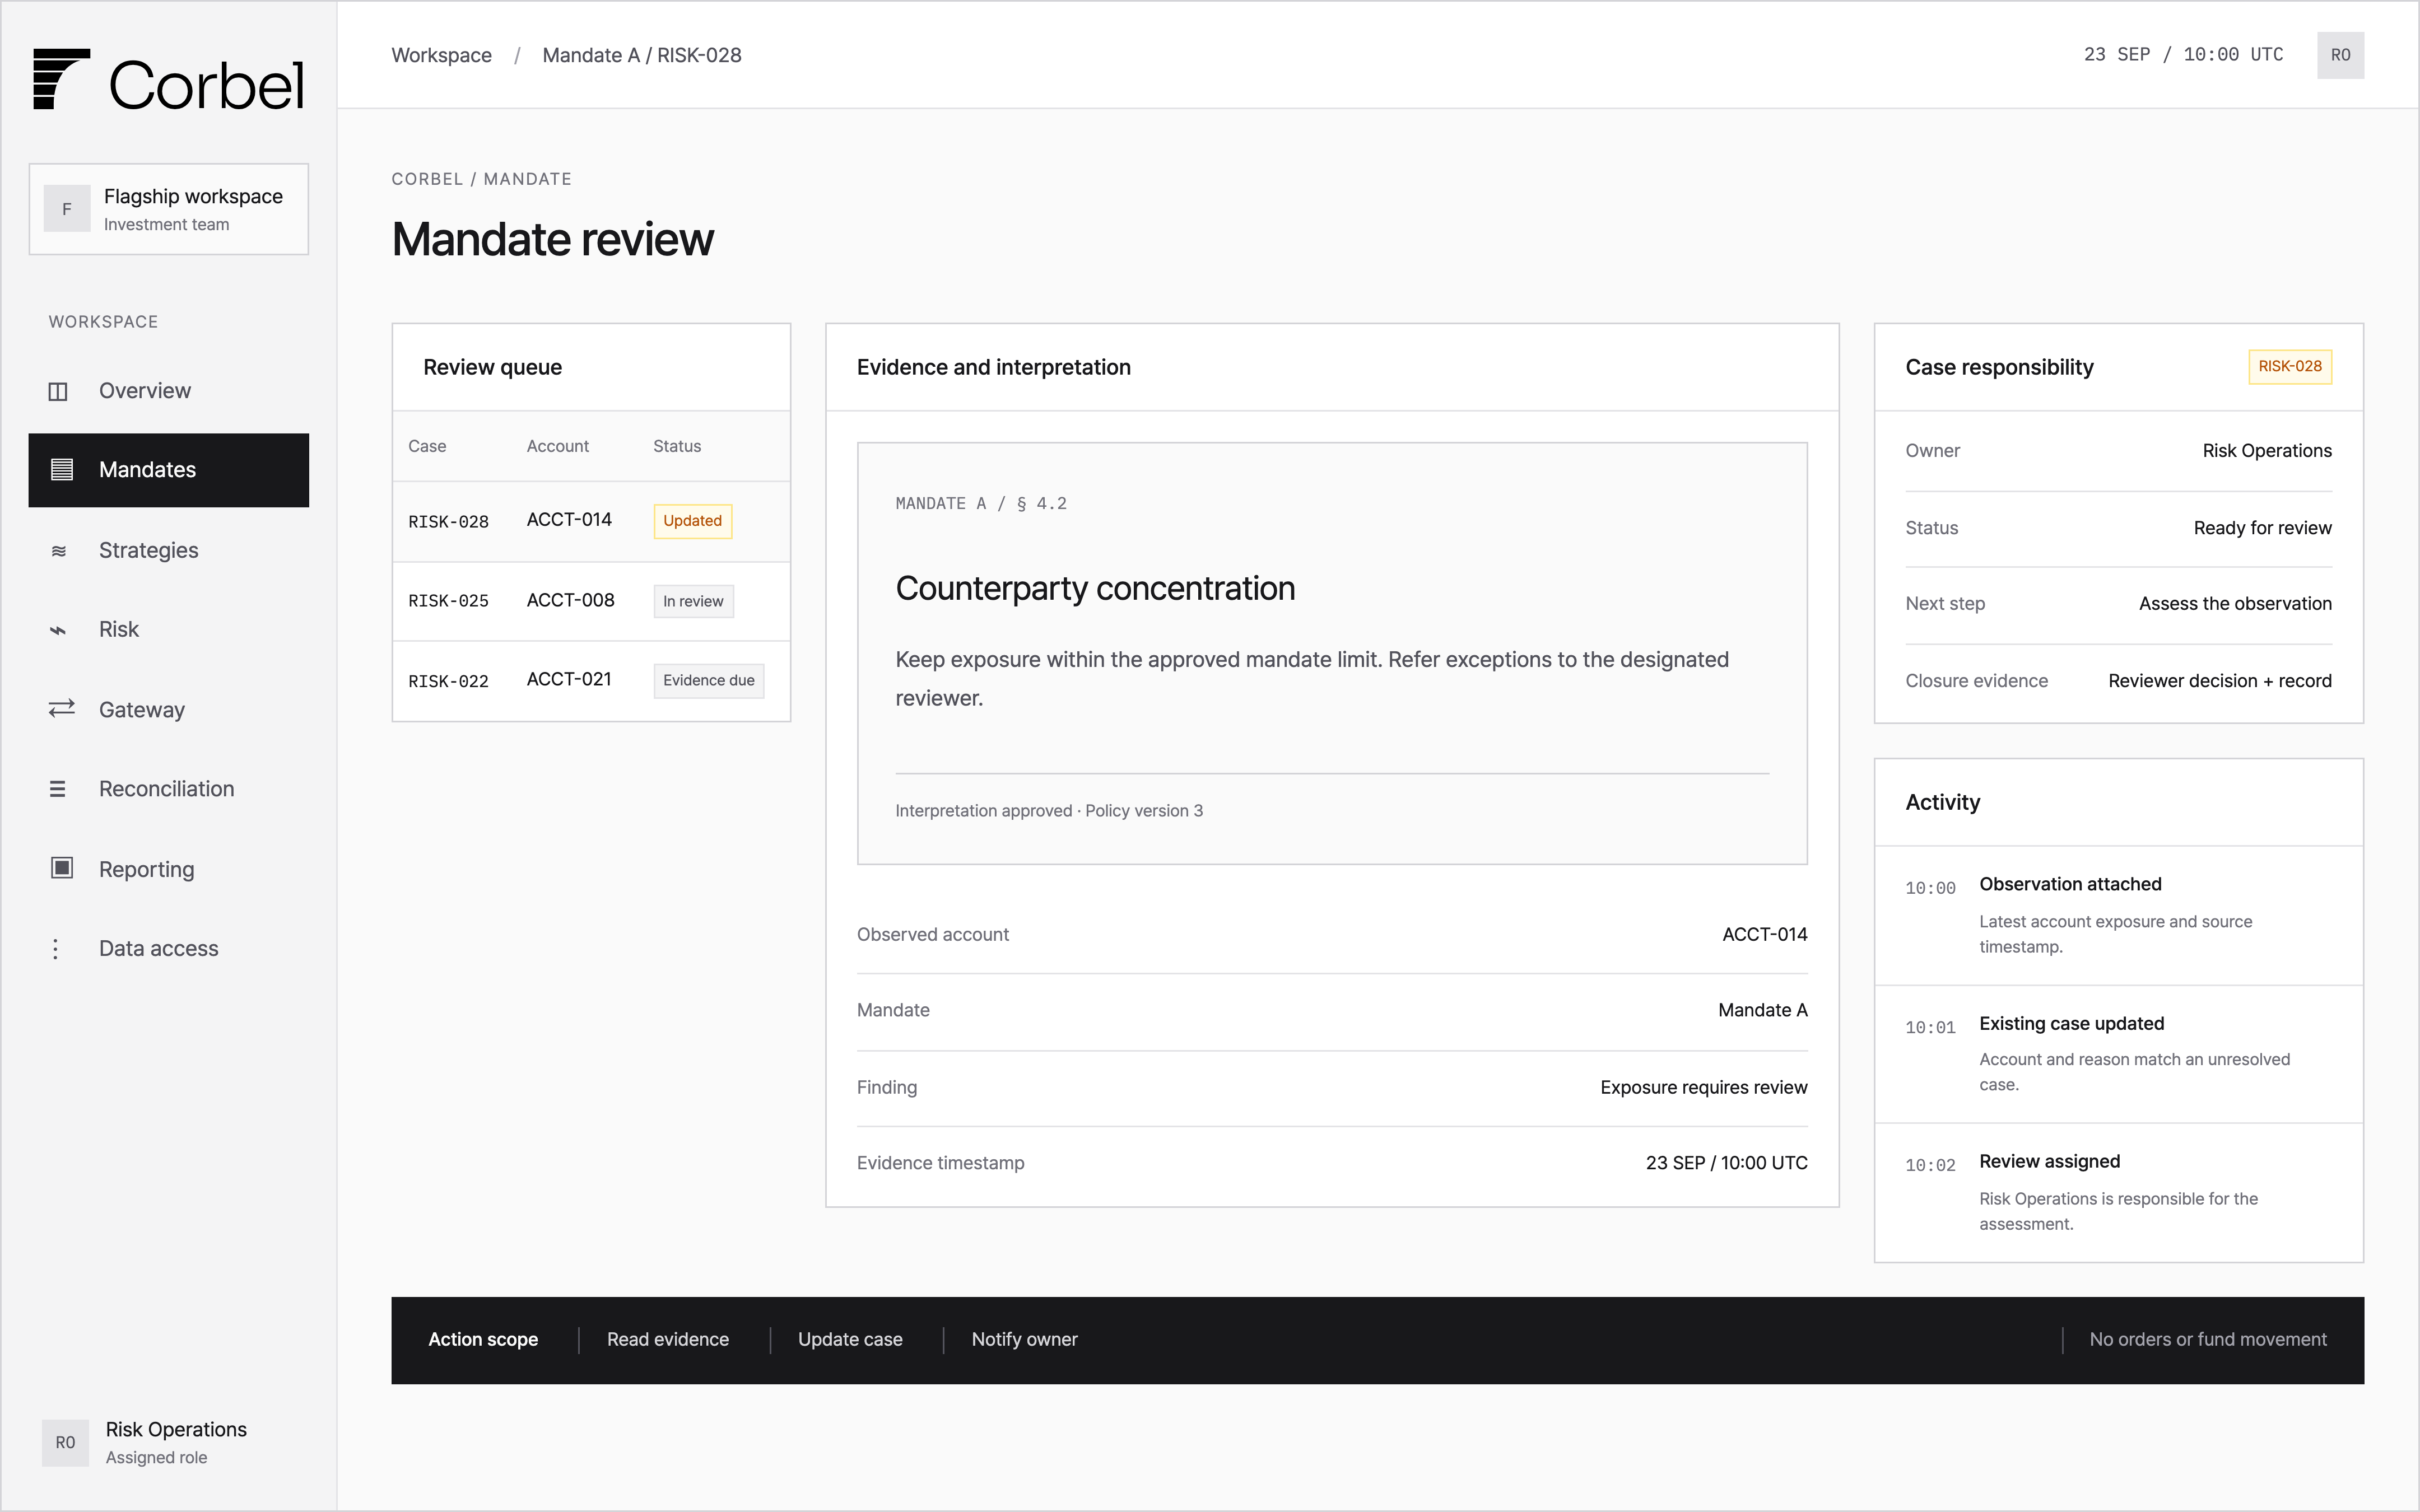Click the Workspace breadcrumb link

click(x=441, y=55)
